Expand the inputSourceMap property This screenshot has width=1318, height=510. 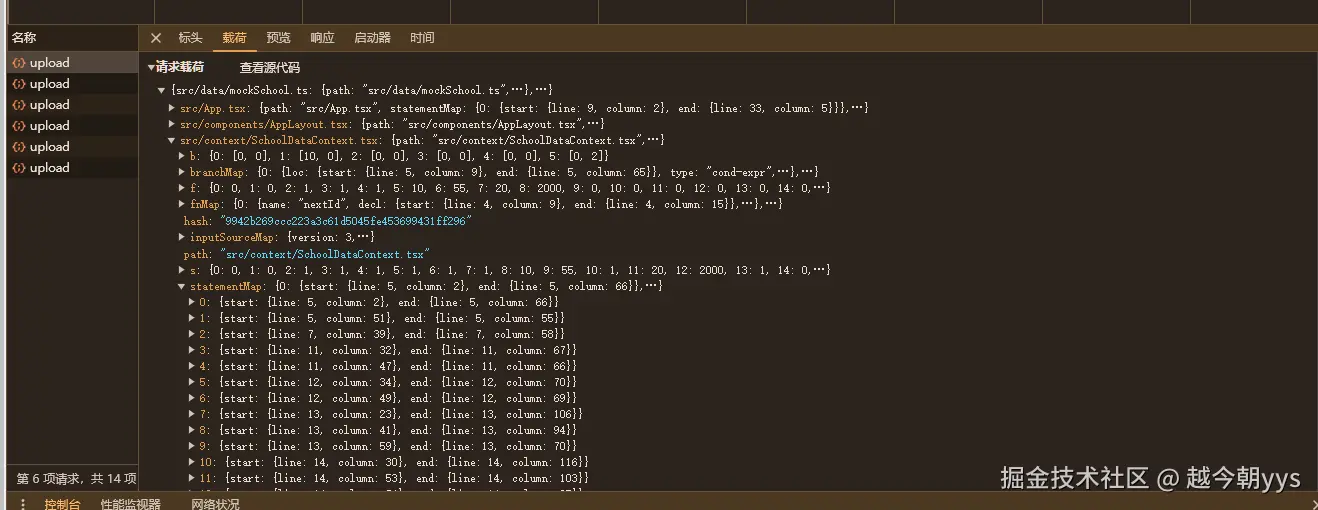coord(182,237)
